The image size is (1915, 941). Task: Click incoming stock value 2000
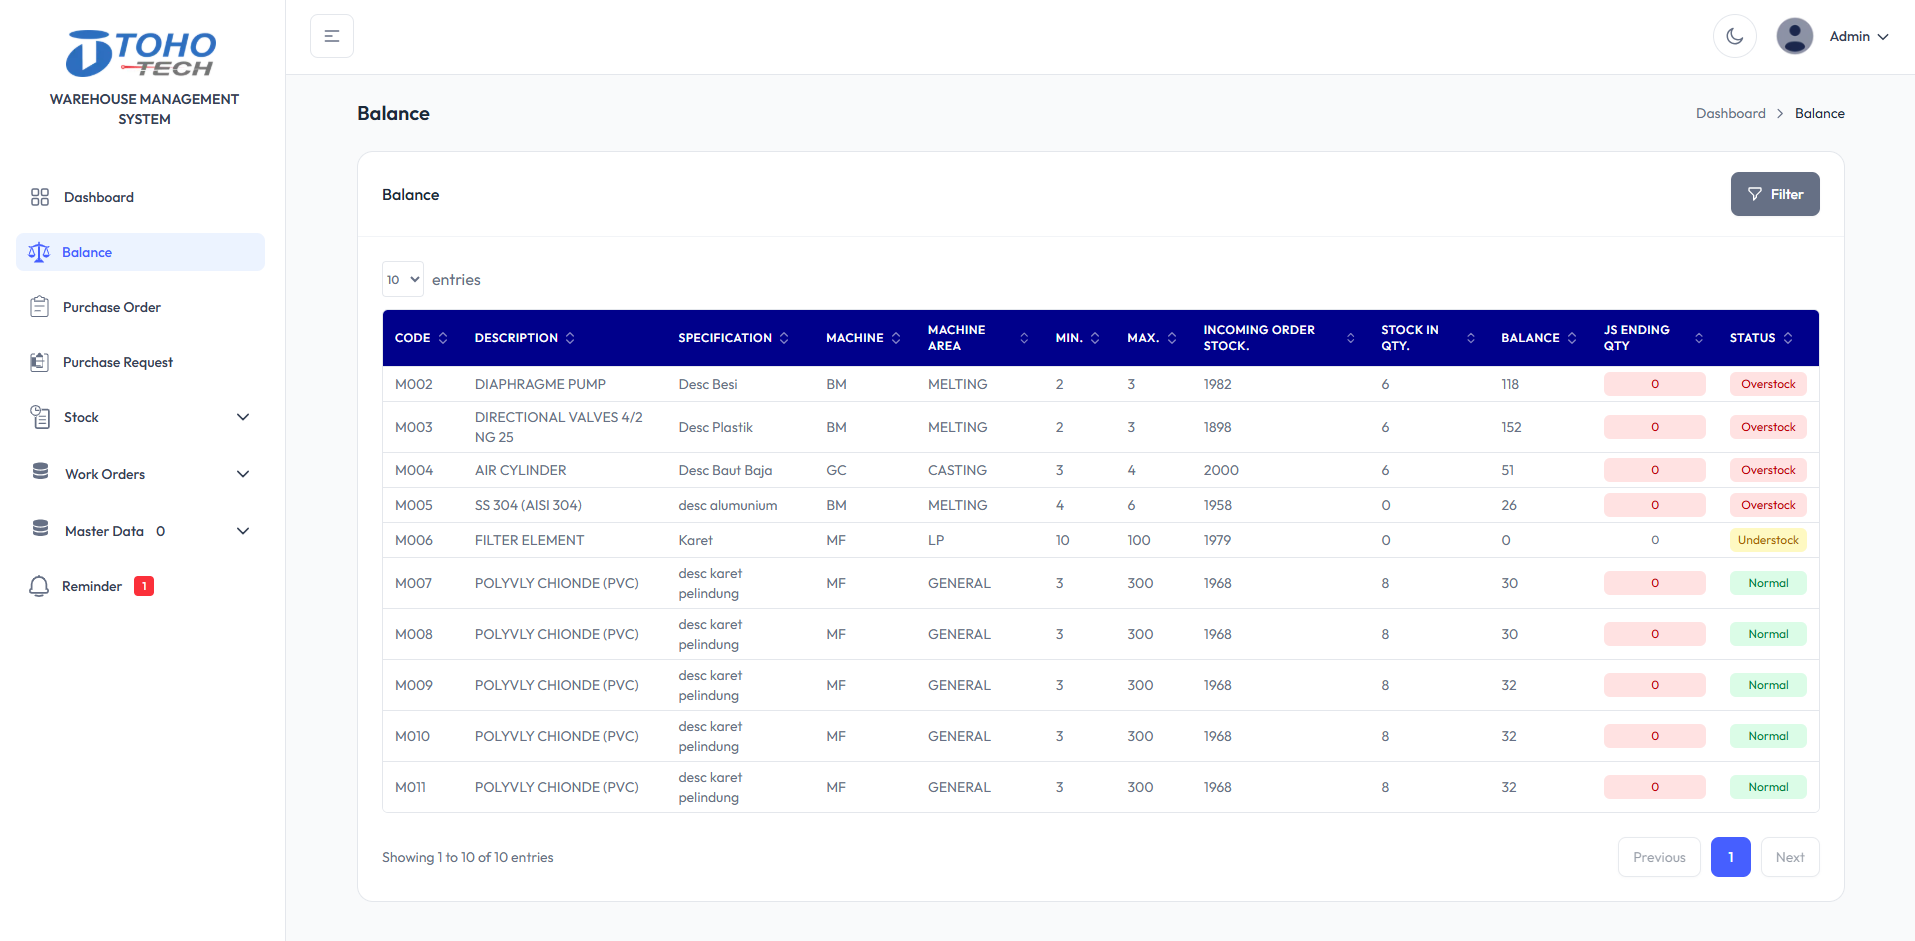[1221, 470]
